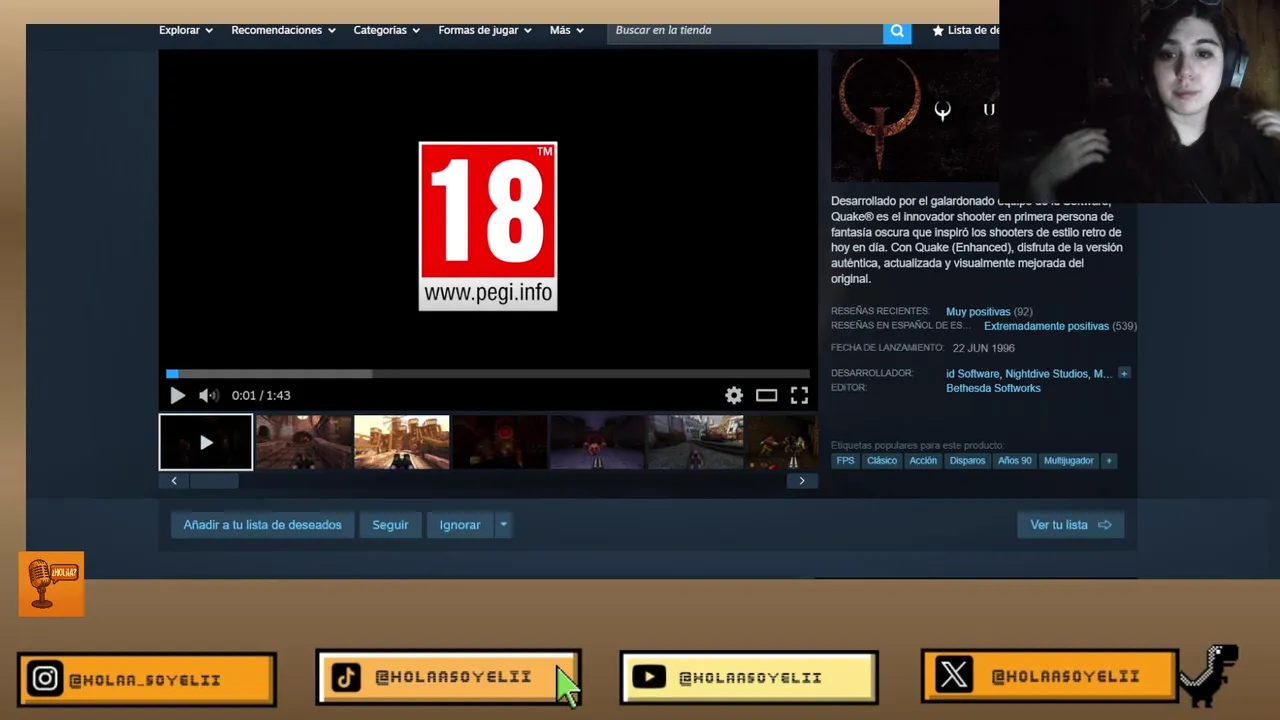The image size is (1280, 720).
Task: Click the Seguir button
Action: [390, 524]
